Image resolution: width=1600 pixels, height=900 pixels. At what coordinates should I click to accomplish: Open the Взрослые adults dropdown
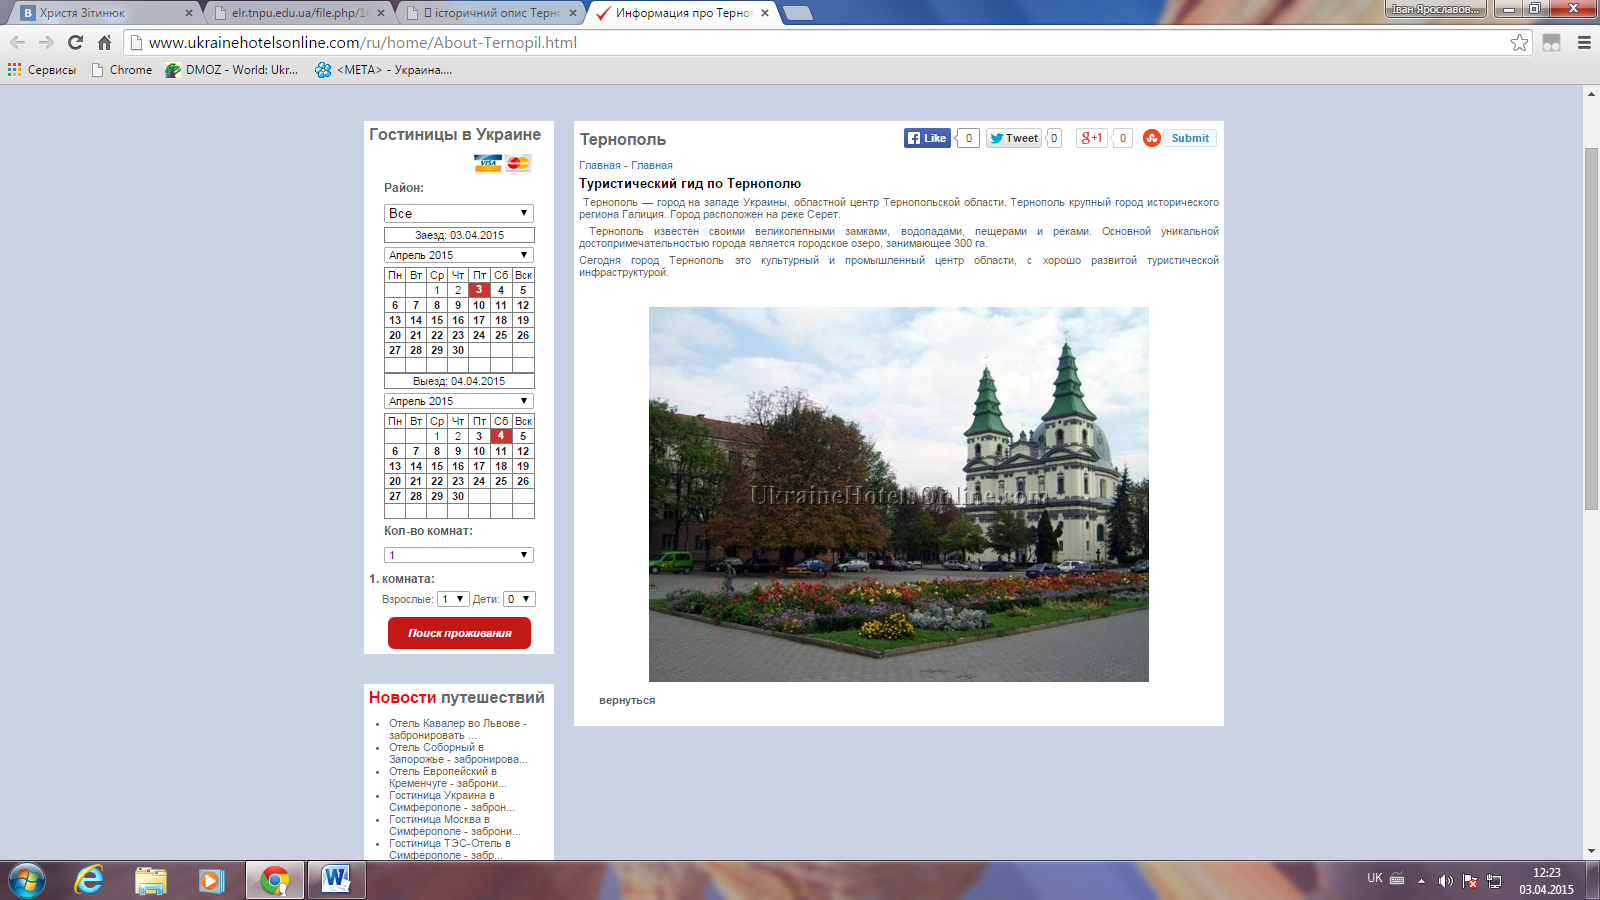[453, 599]
